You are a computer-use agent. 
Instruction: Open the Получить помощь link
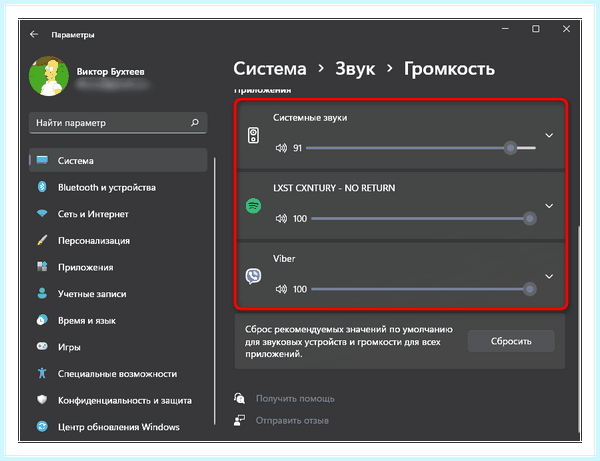pos(295,399)
